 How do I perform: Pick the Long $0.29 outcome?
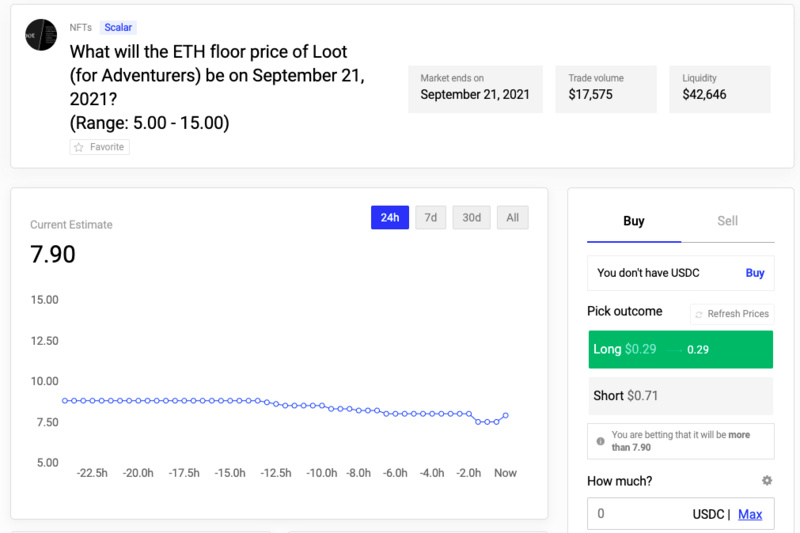(681, 349)
